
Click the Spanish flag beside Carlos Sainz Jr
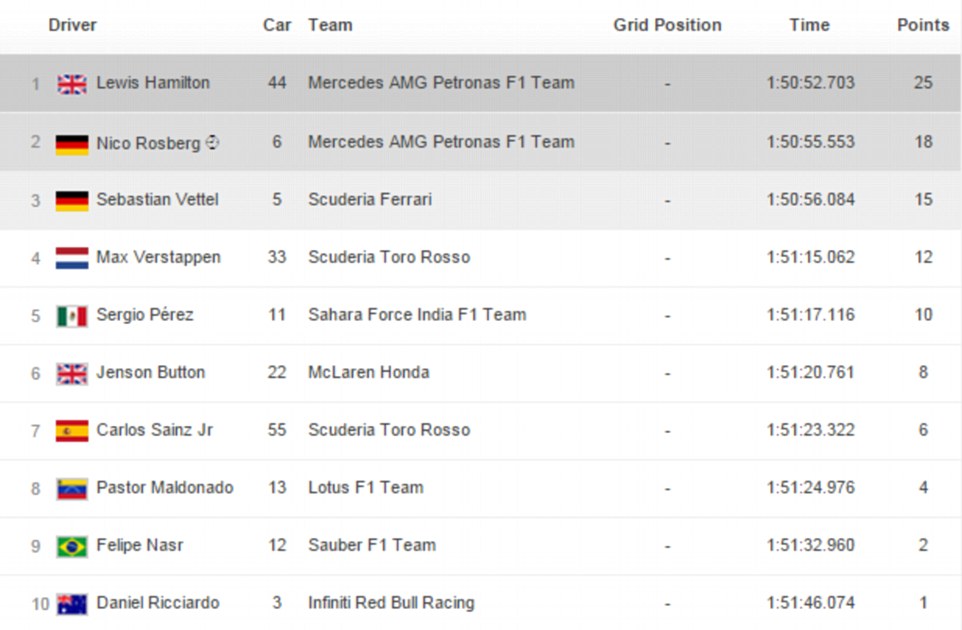[x=72, y=431]
